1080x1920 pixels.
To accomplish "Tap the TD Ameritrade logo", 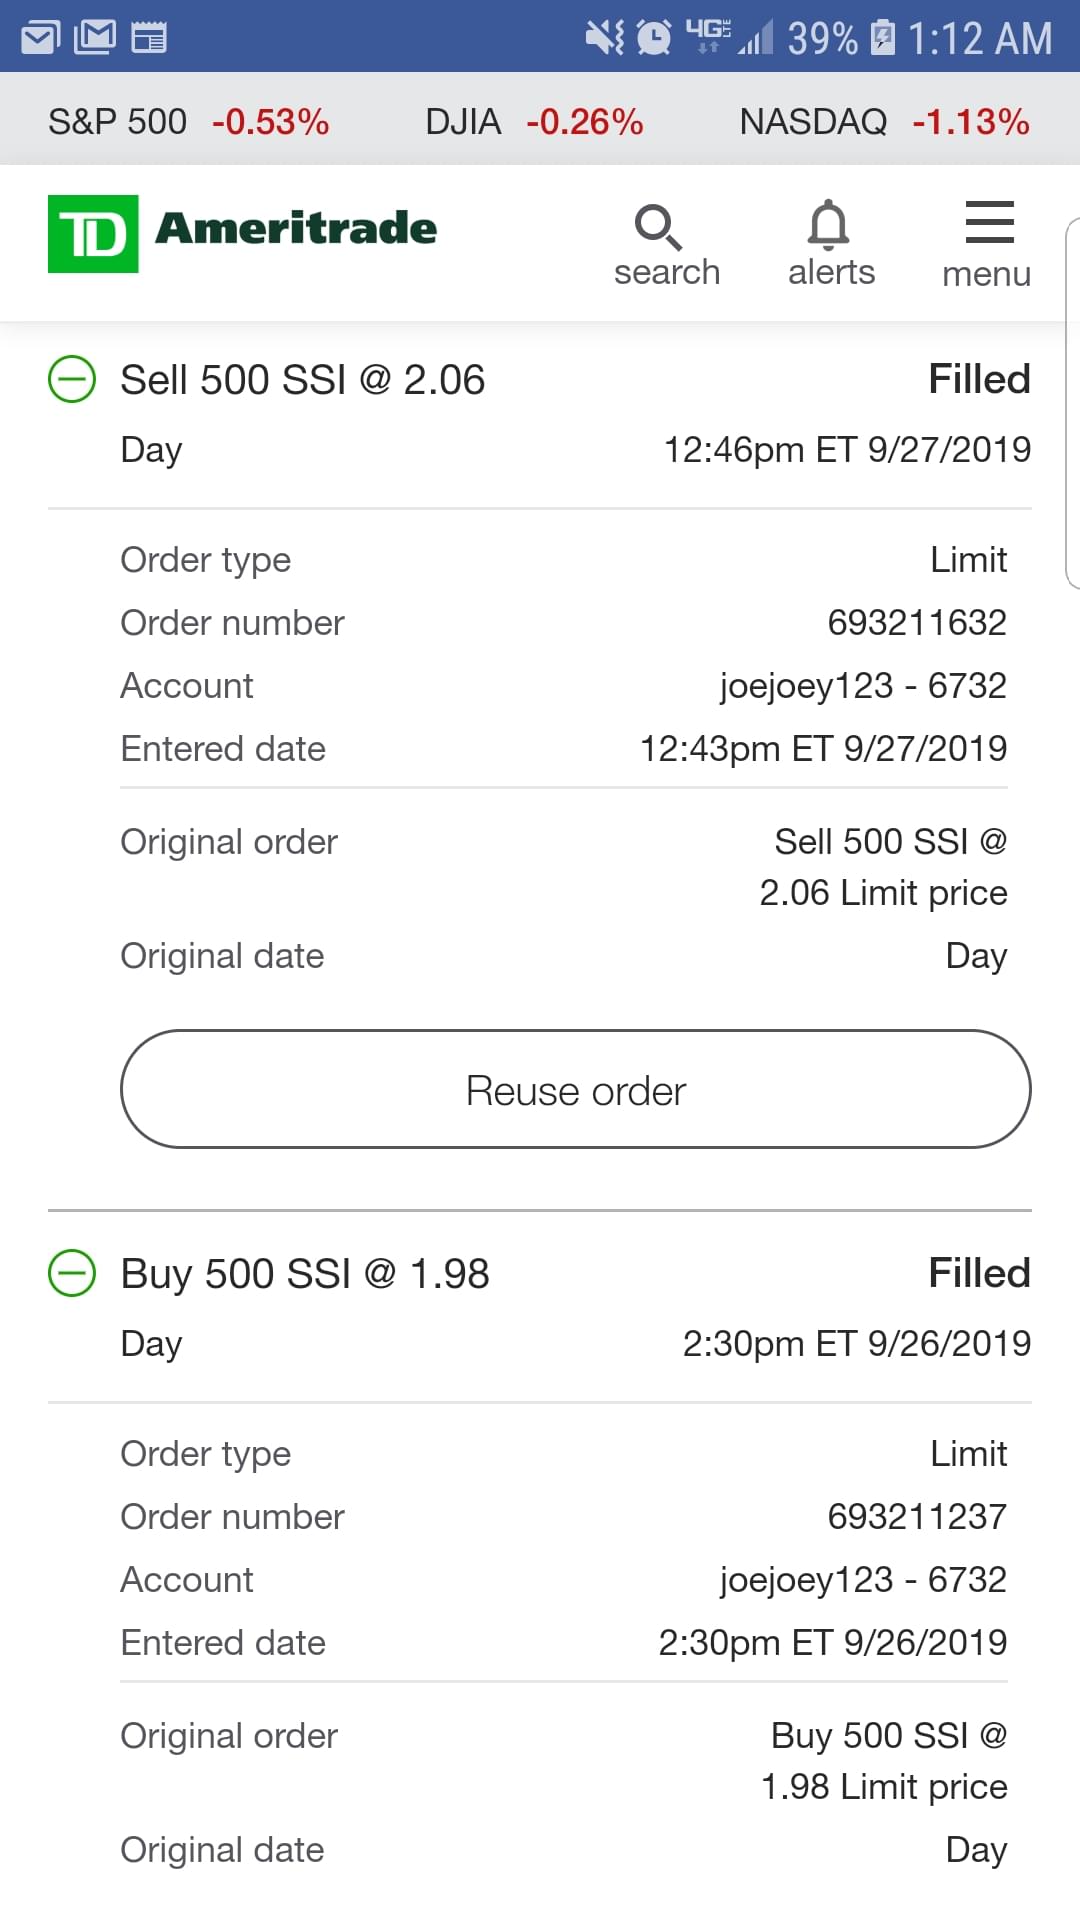I will 243,233.
